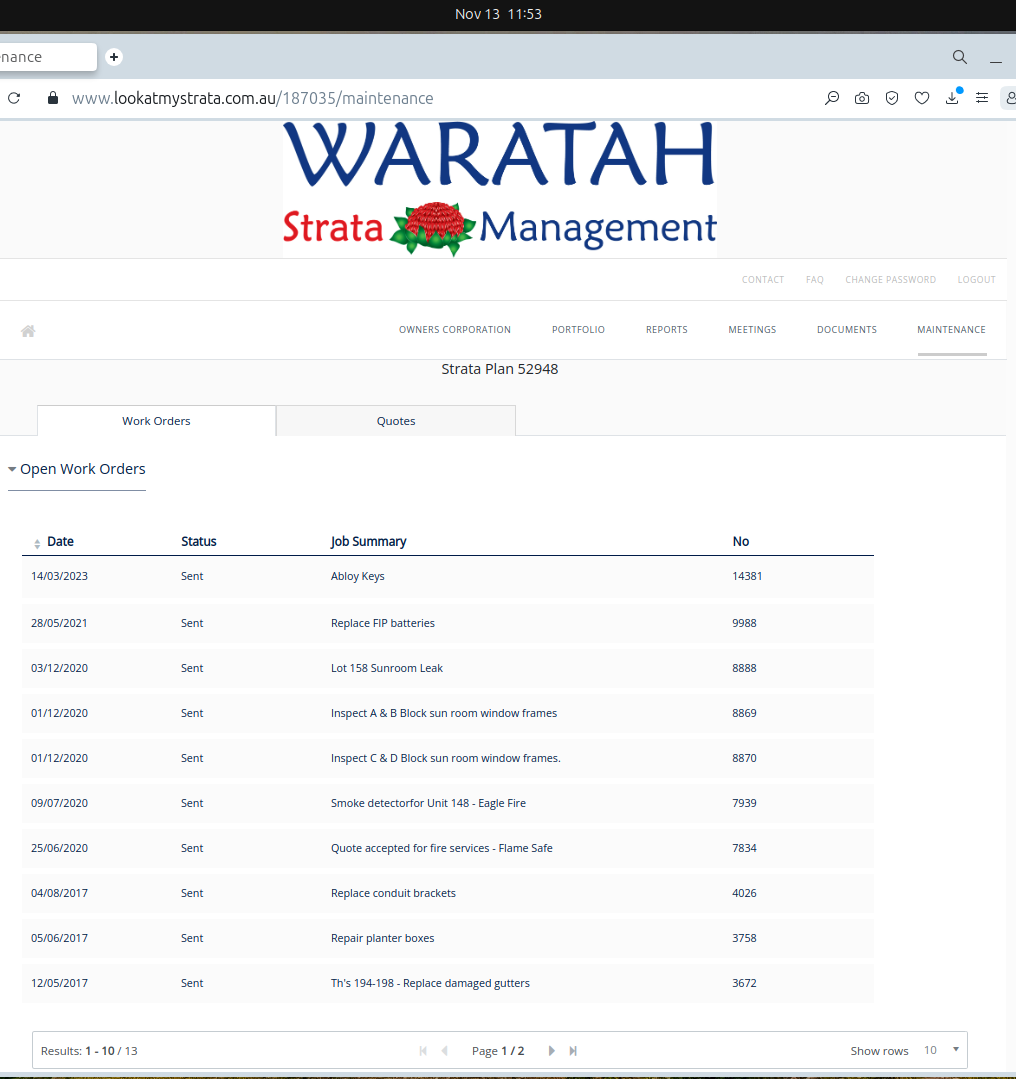The image size is (1016, 1079).
Task: Open the Reports menu
Action: (666, 330)
